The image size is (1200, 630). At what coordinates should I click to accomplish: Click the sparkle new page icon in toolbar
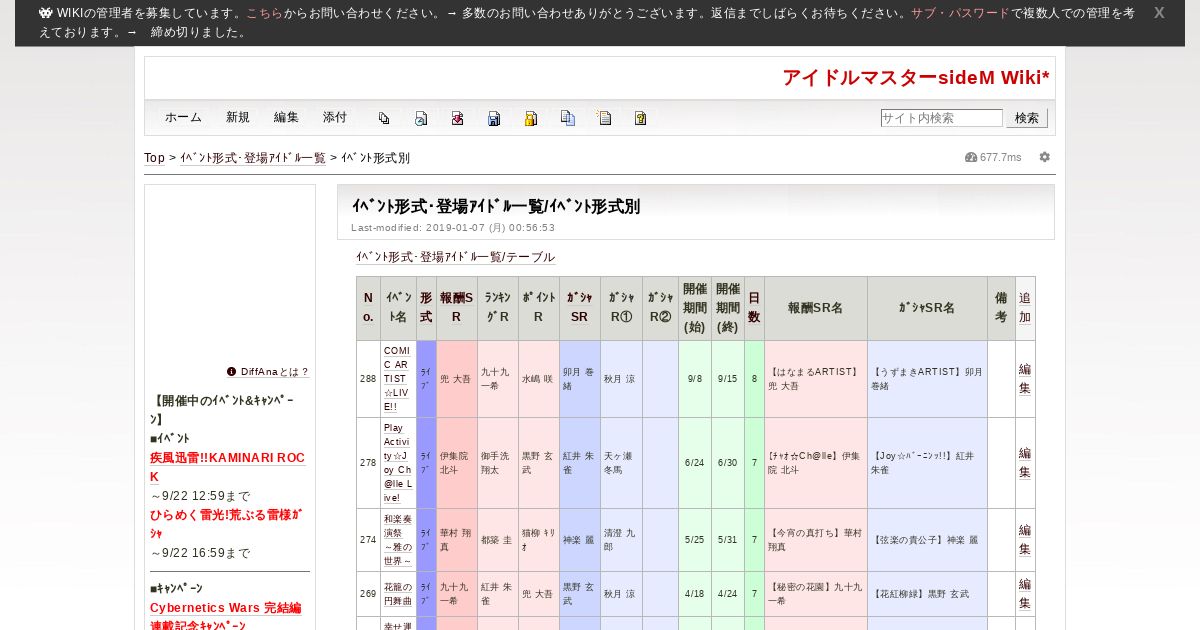(604, 118)
